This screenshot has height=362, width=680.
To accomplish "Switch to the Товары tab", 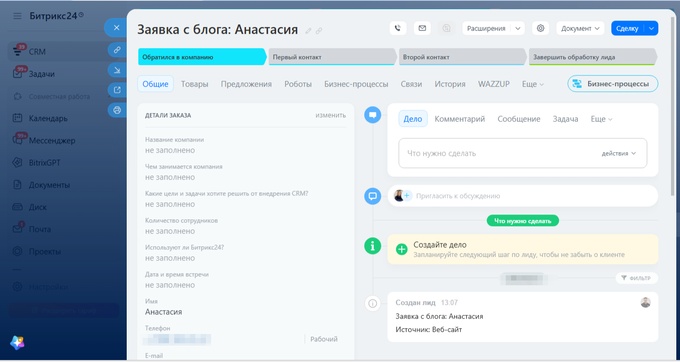I will point(195,84).
